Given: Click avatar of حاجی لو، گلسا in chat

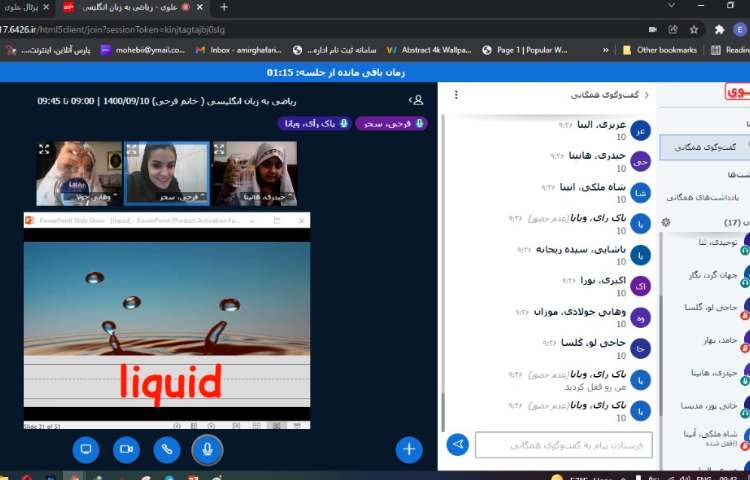Looking at the screenshot, I should (640, 349).
